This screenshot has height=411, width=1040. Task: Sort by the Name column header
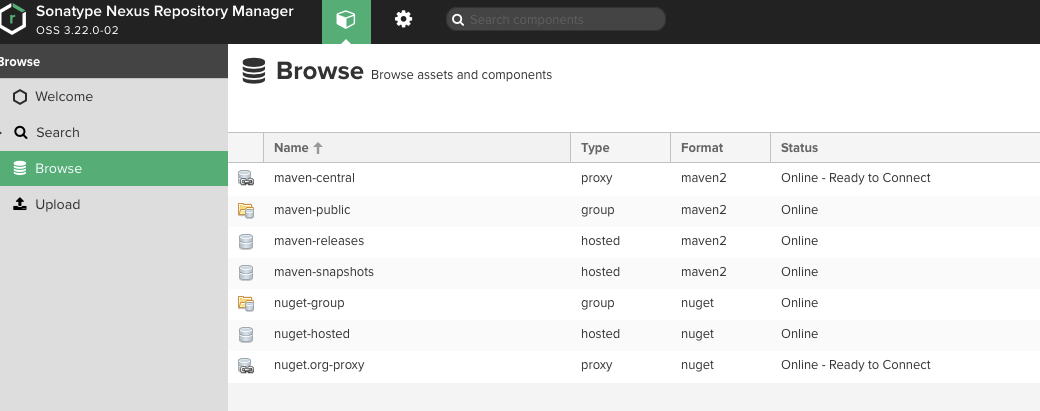[417, 148]
